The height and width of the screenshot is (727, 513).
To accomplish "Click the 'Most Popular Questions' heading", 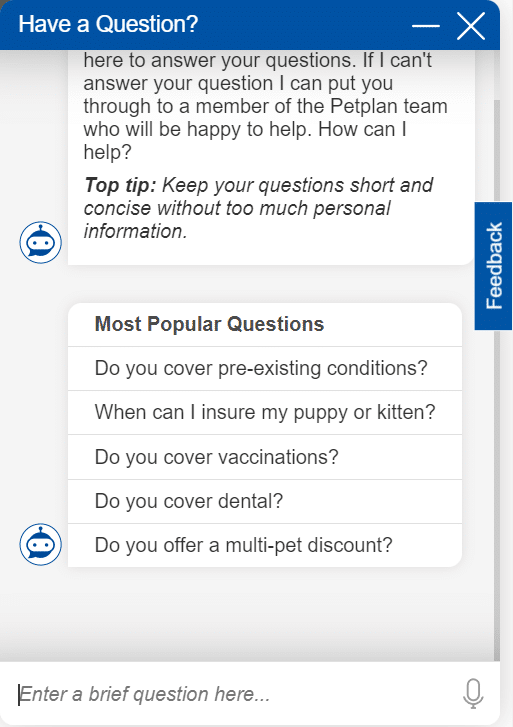I will click(209, 324).
